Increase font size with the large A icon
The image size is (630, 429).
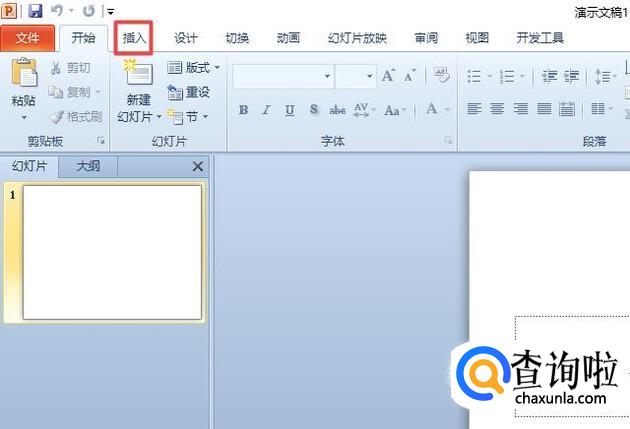[388, 76]
